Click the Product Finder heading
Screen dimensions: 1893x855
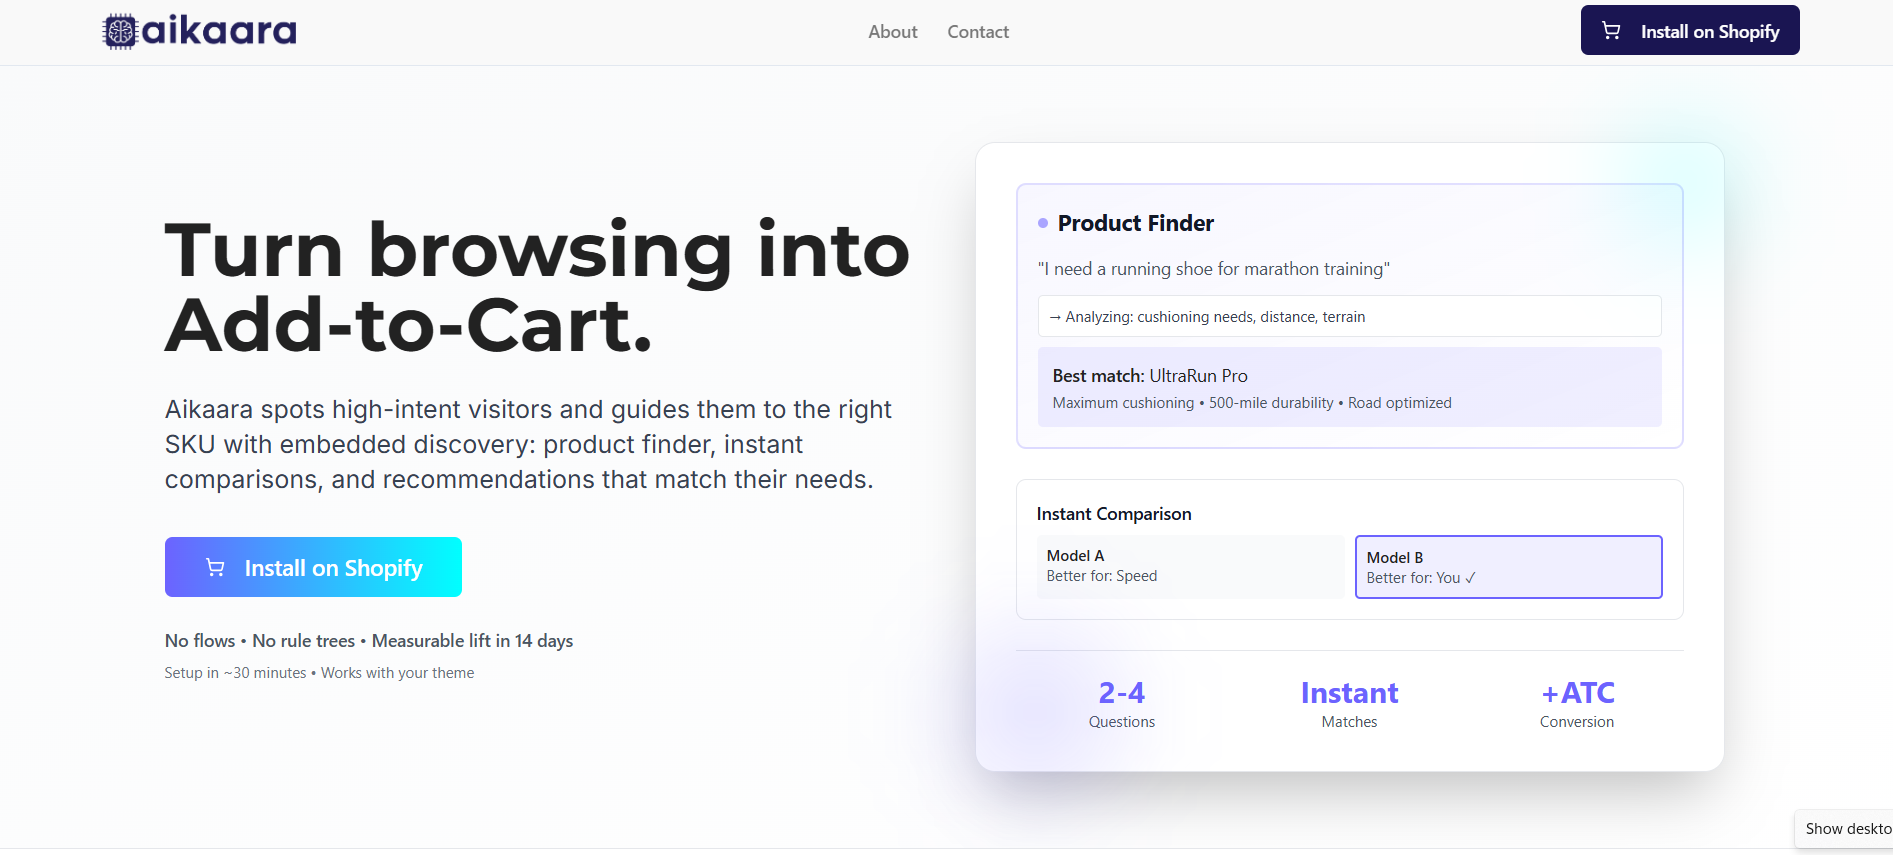click(1135, 223)
